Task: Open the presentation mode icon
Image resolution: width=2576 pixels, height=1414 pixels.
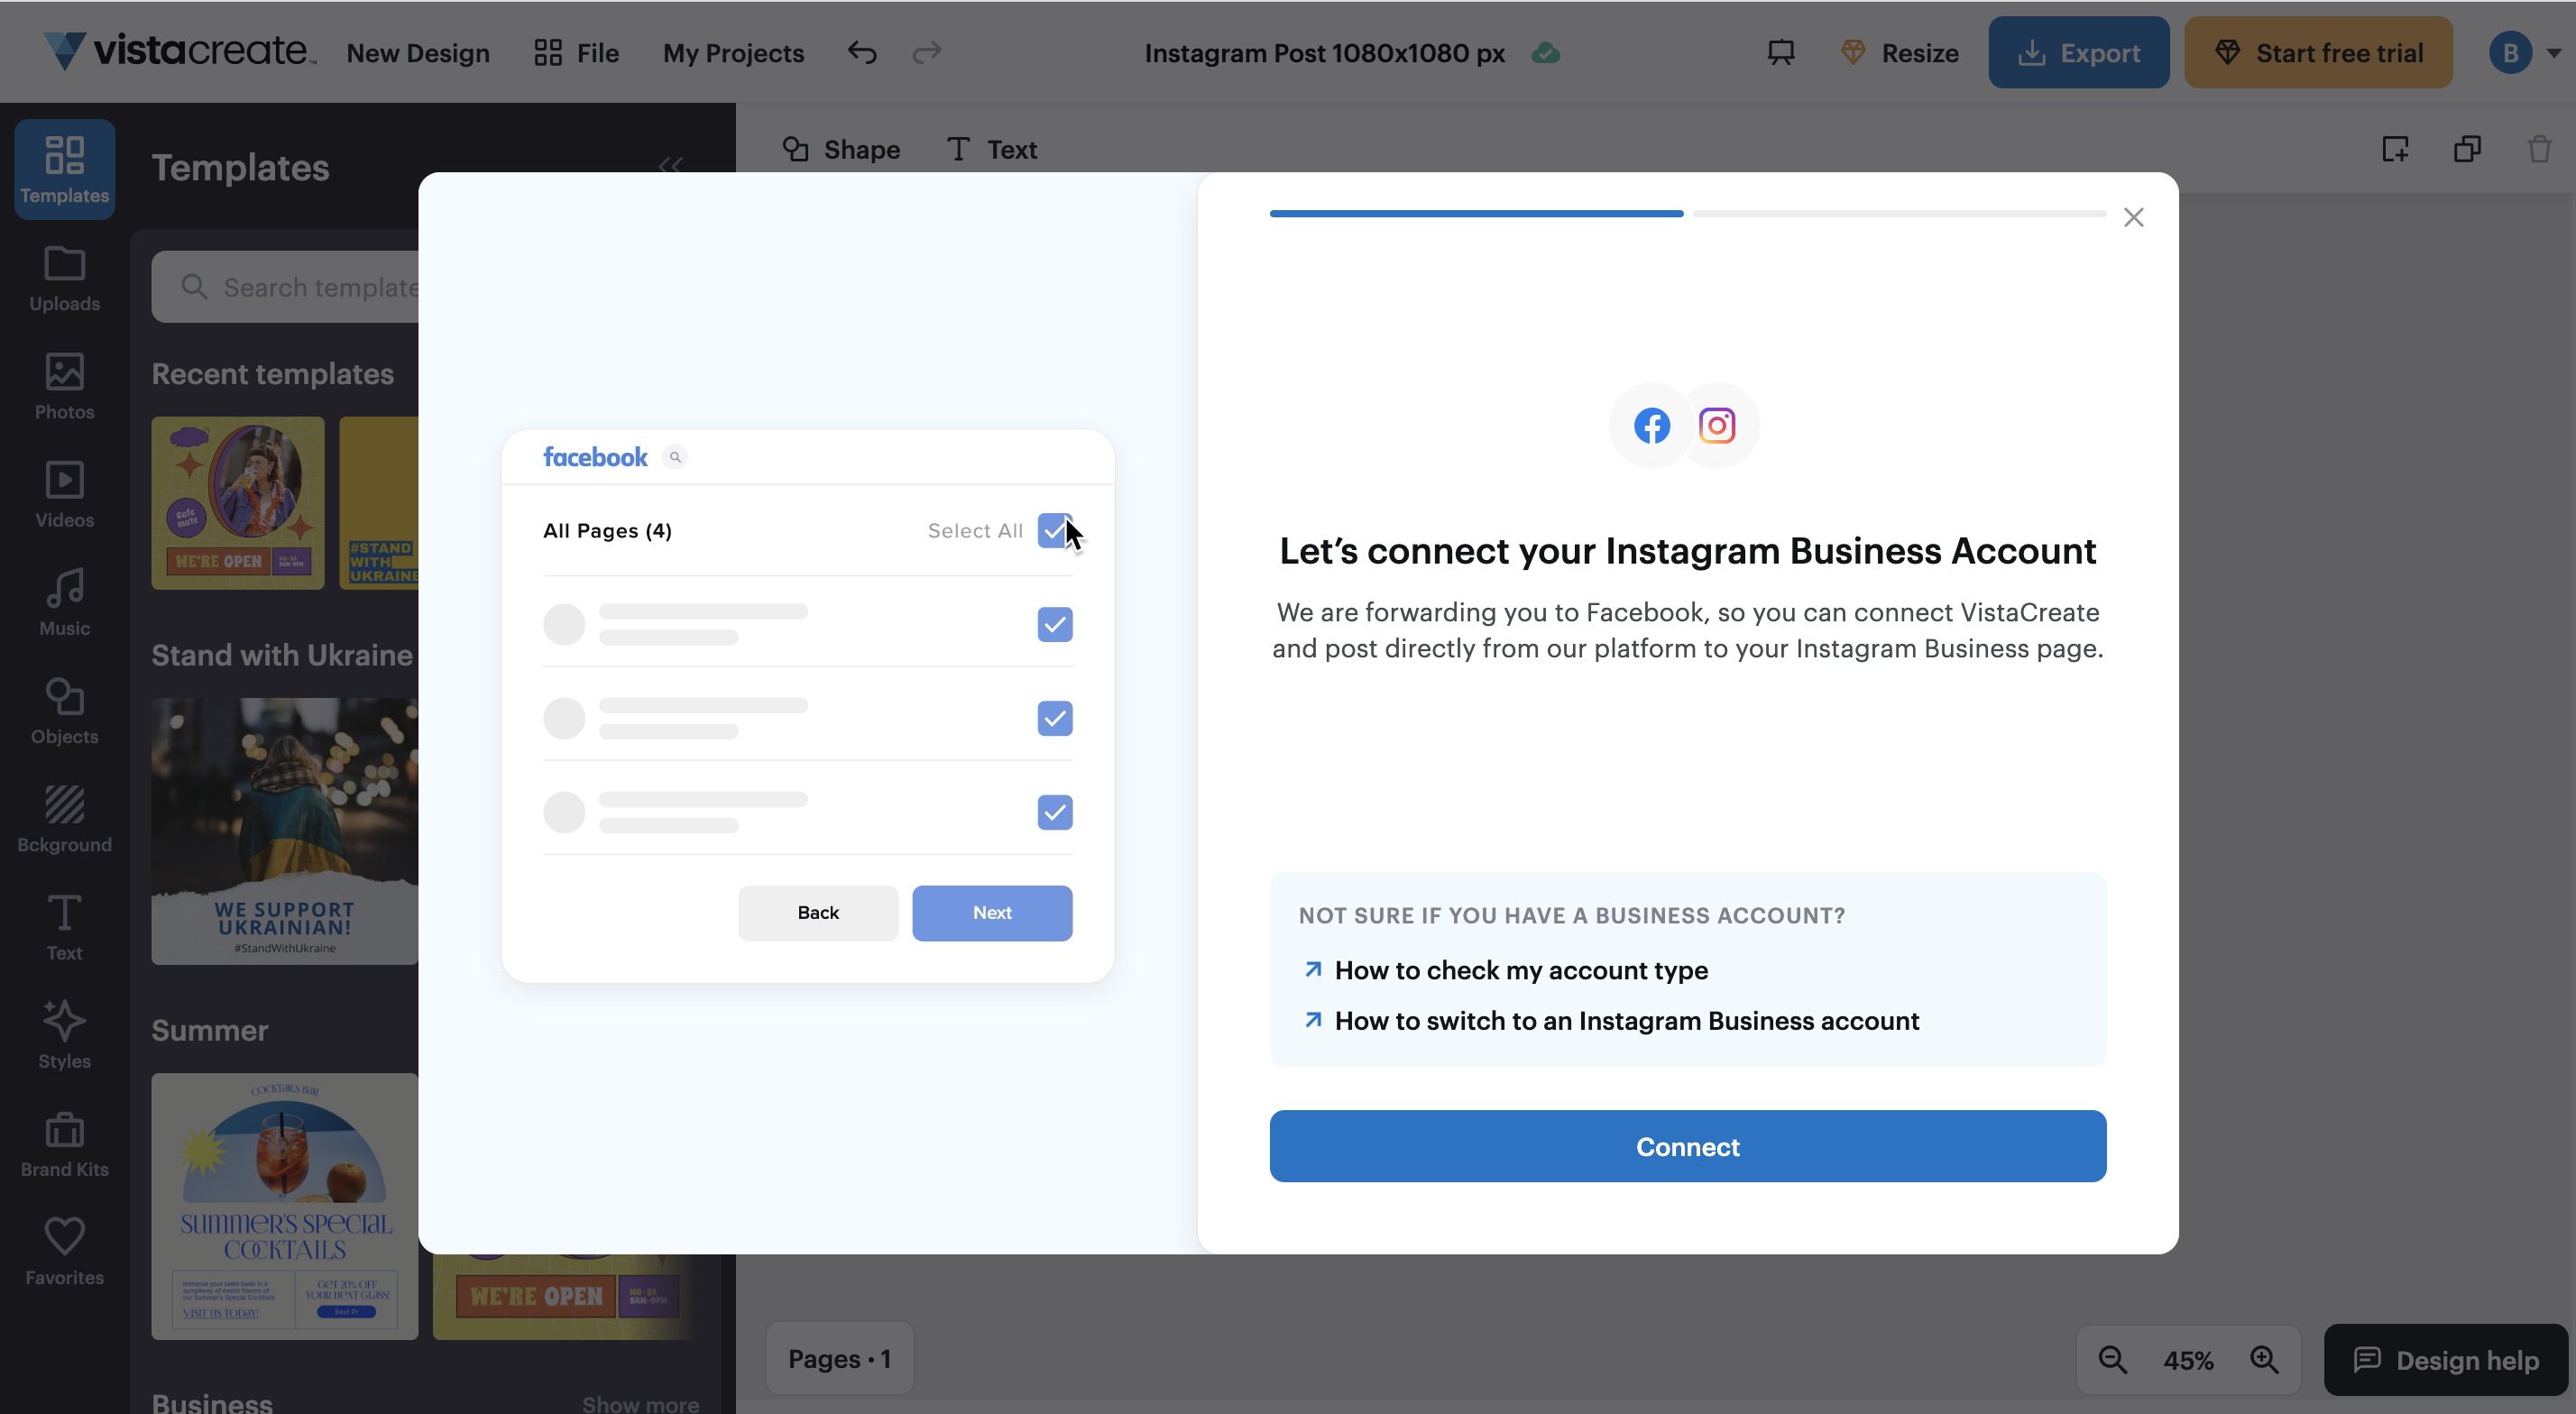Action: tap(1781, 52)
